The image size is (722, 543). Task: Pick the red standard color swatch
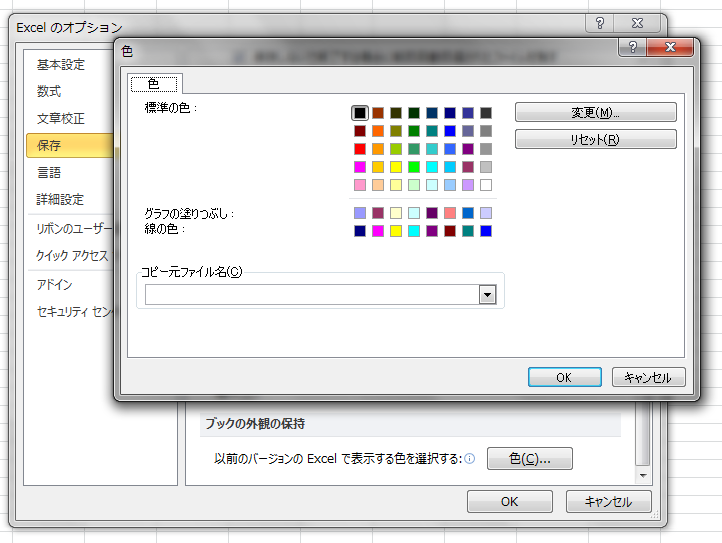(360, 149)
